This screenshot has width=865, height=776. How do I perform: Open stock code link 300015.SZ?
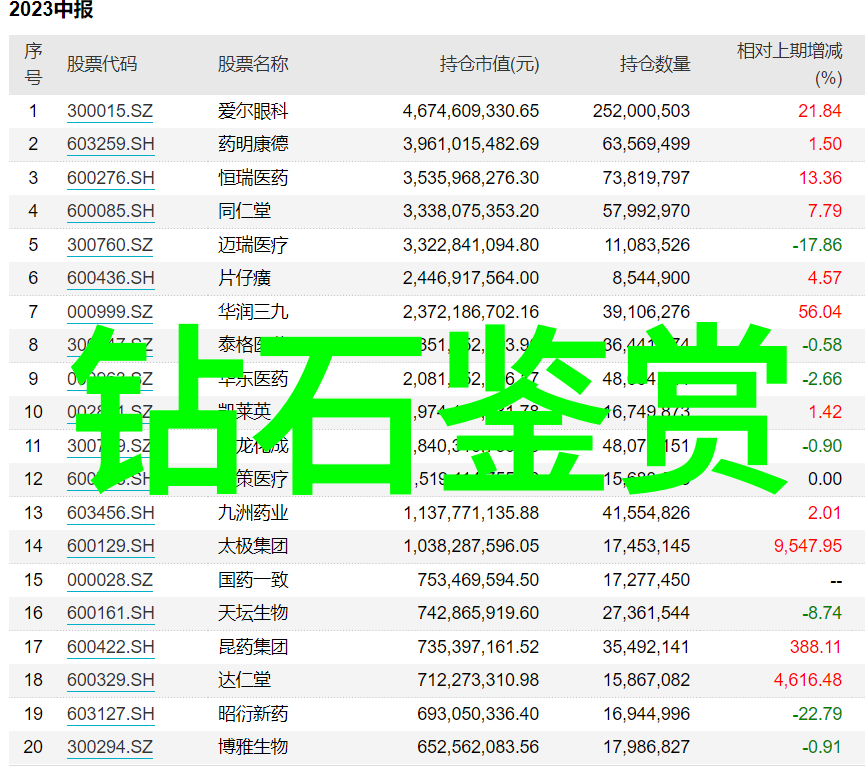(110, 111)
